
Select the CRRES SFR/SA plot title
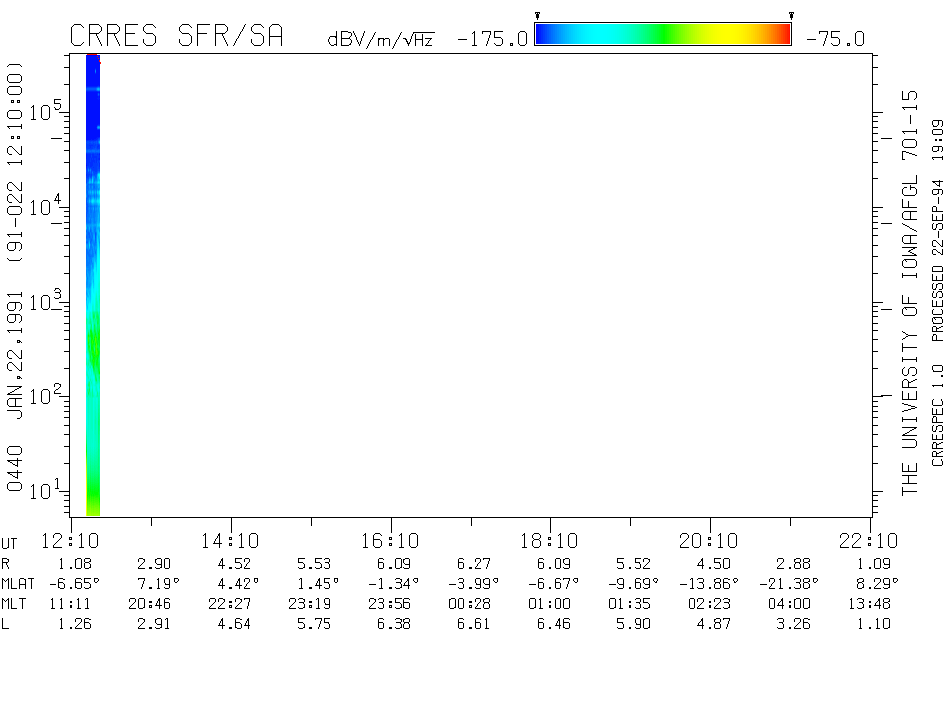pos(176,37)
